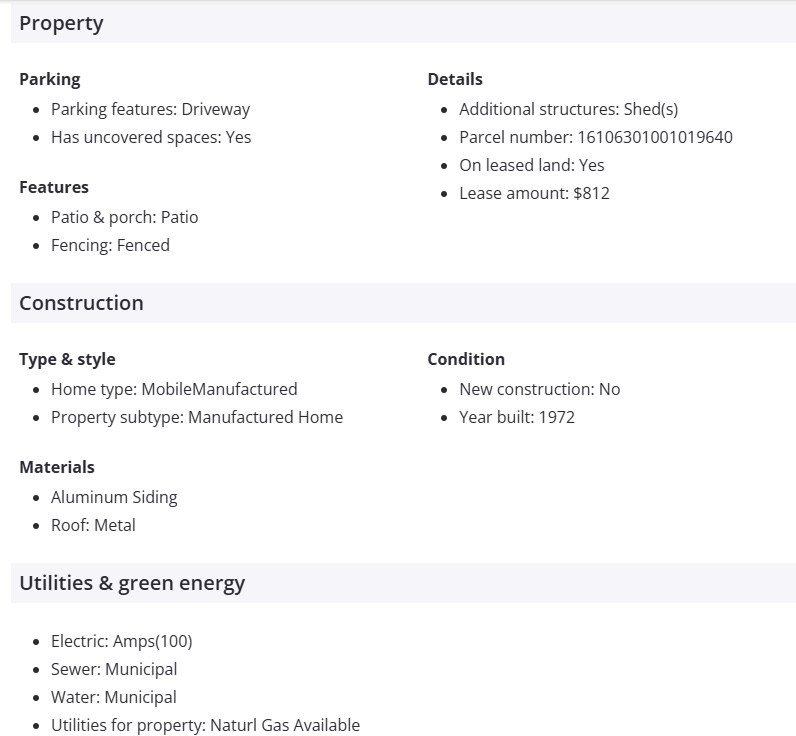Click the Construction section header
Viewport: 796px width, 736px height.
[x=81, y=303]
